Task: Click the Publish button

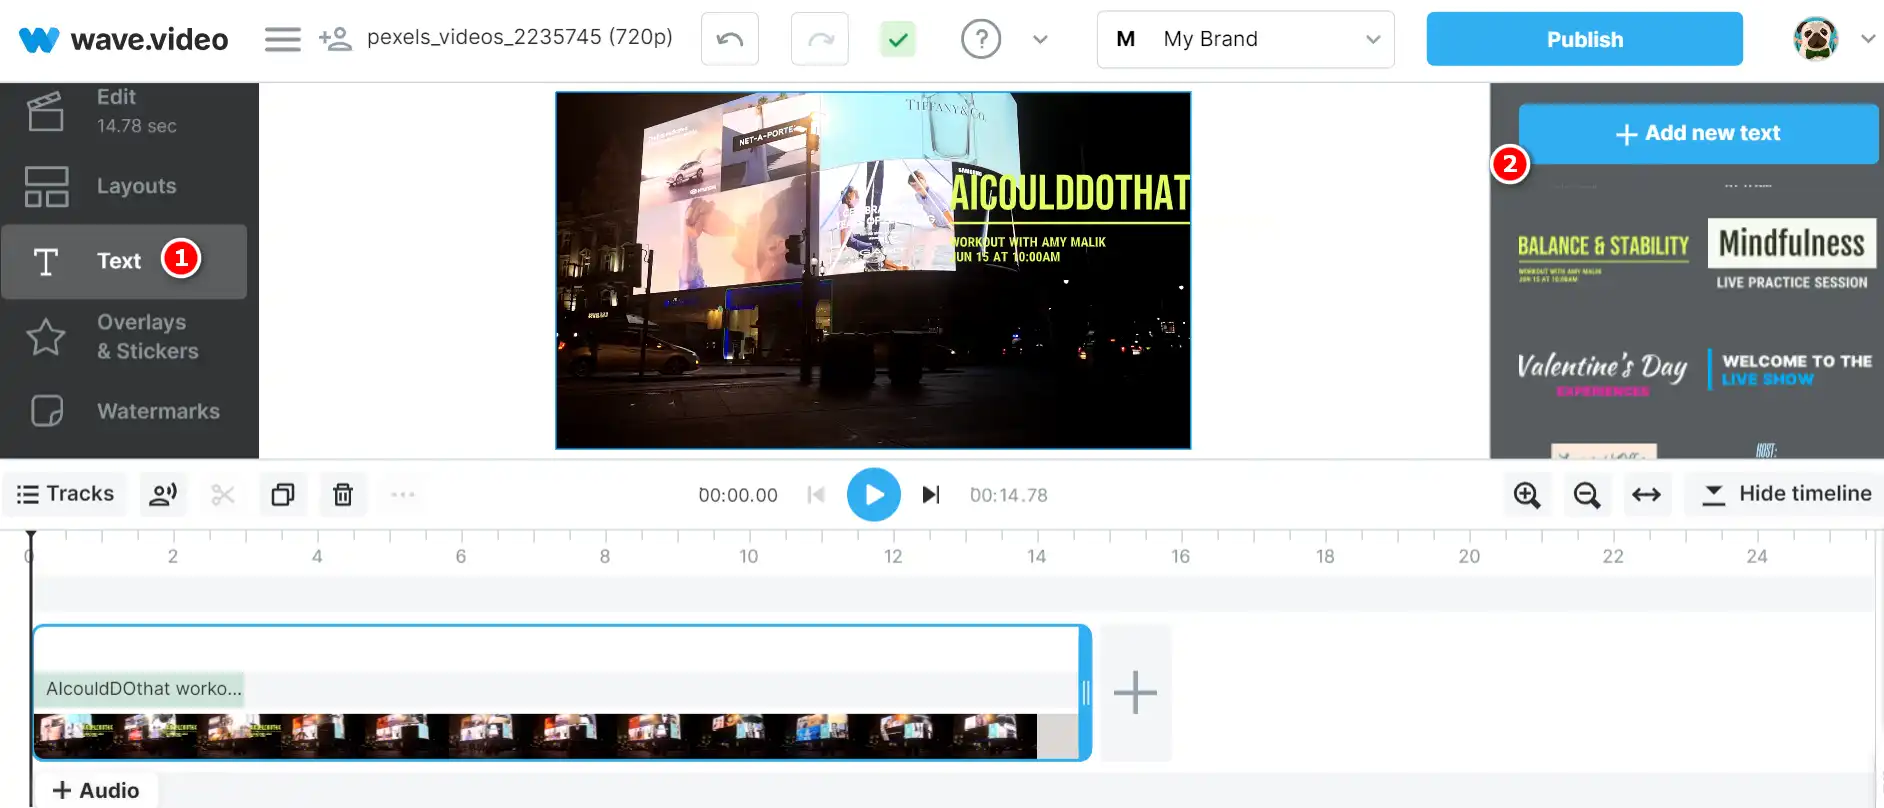Action: (x=1584, y=39)
